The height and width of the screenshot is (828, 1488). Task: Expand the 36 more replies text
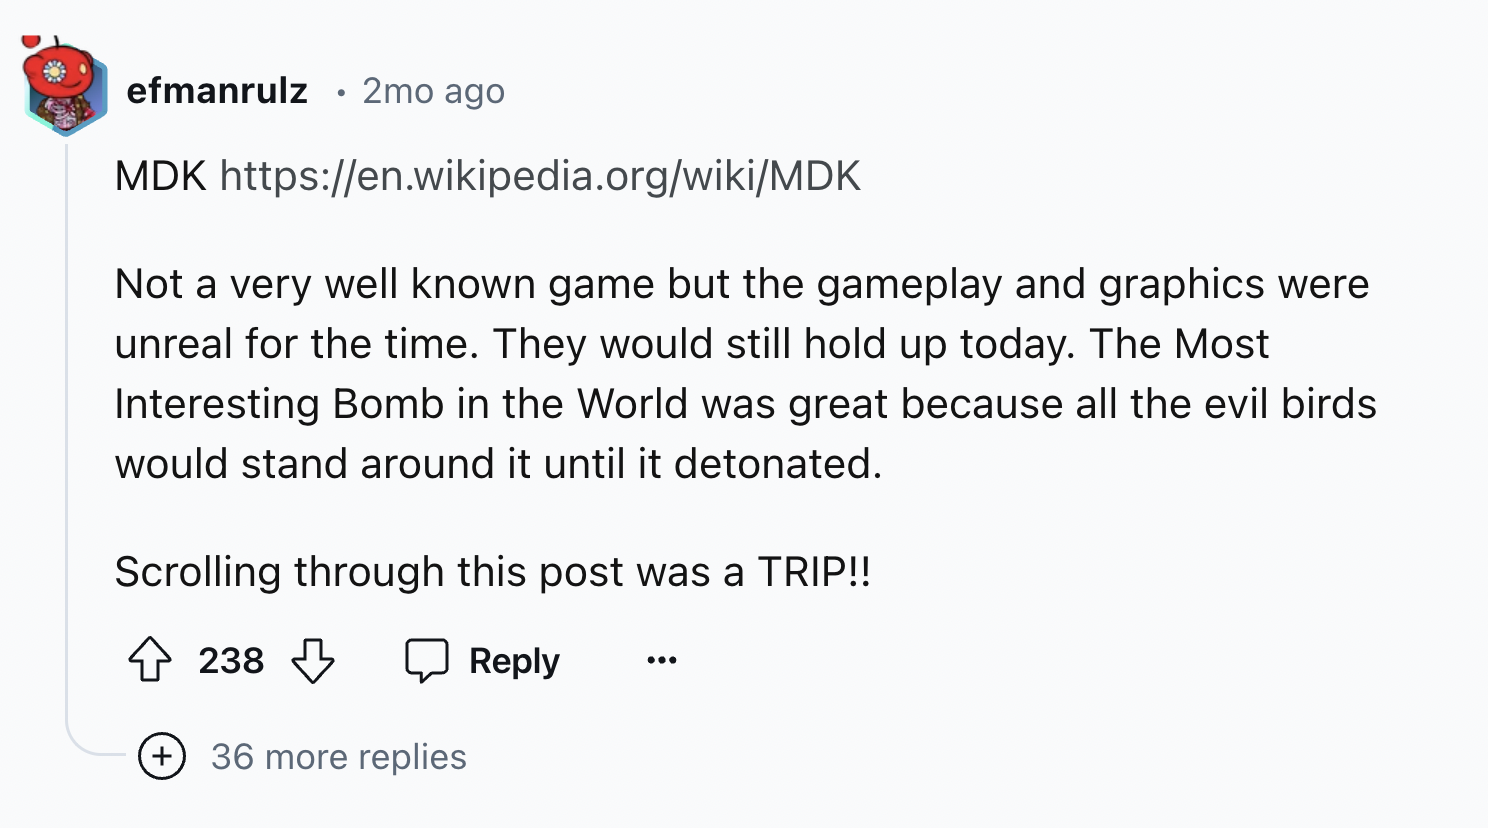pyautogui.click(x=339, y=757)
